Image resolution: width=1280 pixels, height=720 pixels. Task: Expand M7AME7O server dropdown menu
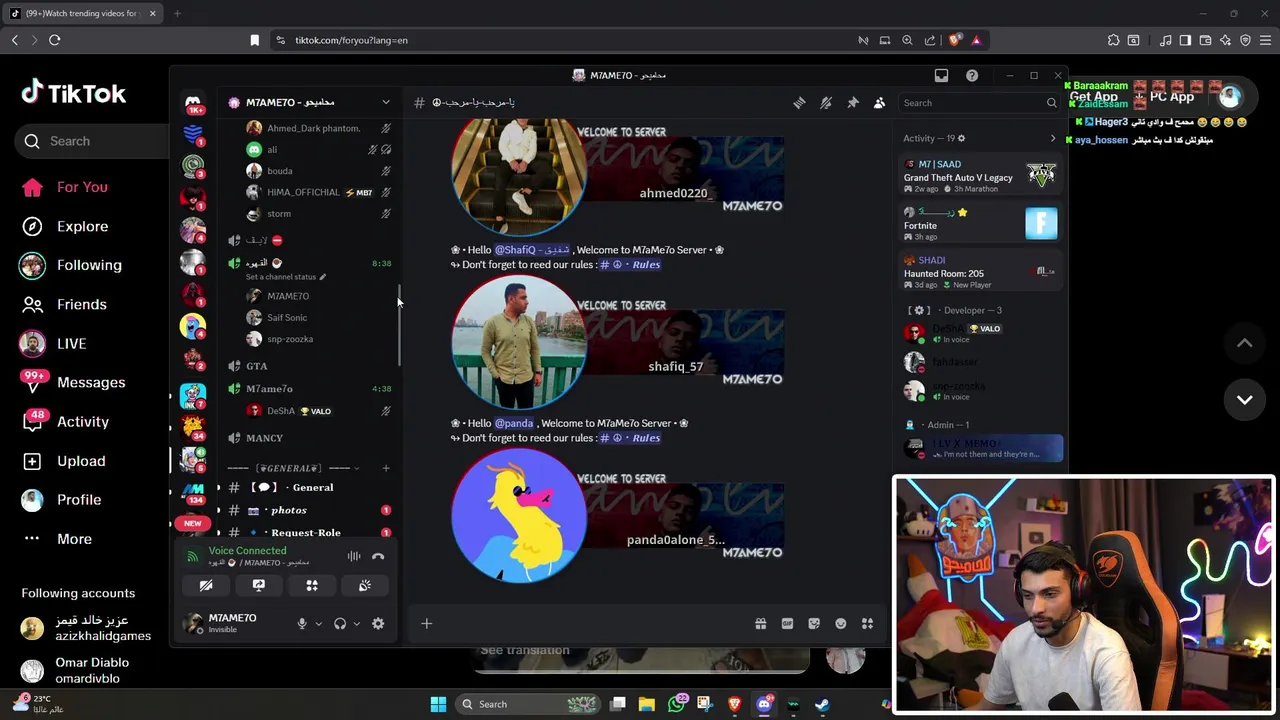click(x=386, y=102)
